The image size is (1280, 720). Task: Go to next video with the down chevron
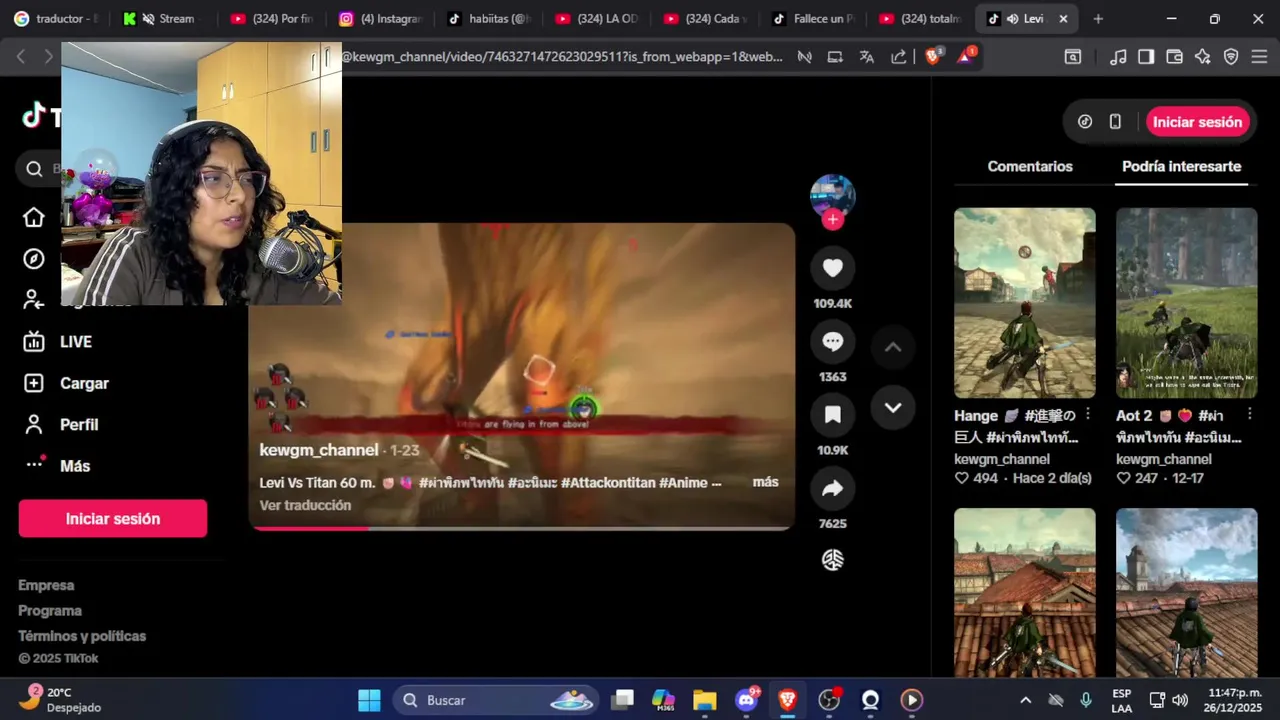click(x=893, y=407)
